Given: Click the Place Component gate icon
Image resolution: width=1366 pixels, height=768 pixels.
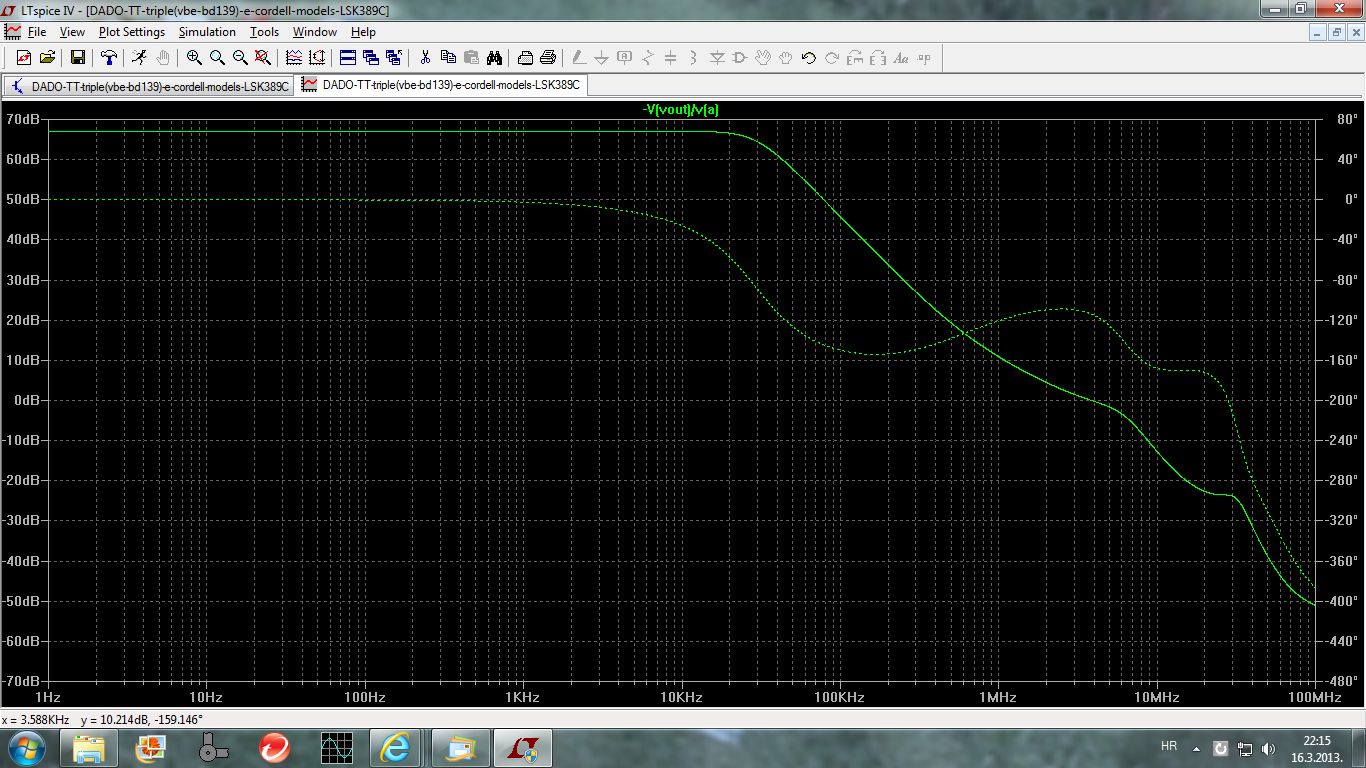Looking at the screenshot, I should 740,58.
